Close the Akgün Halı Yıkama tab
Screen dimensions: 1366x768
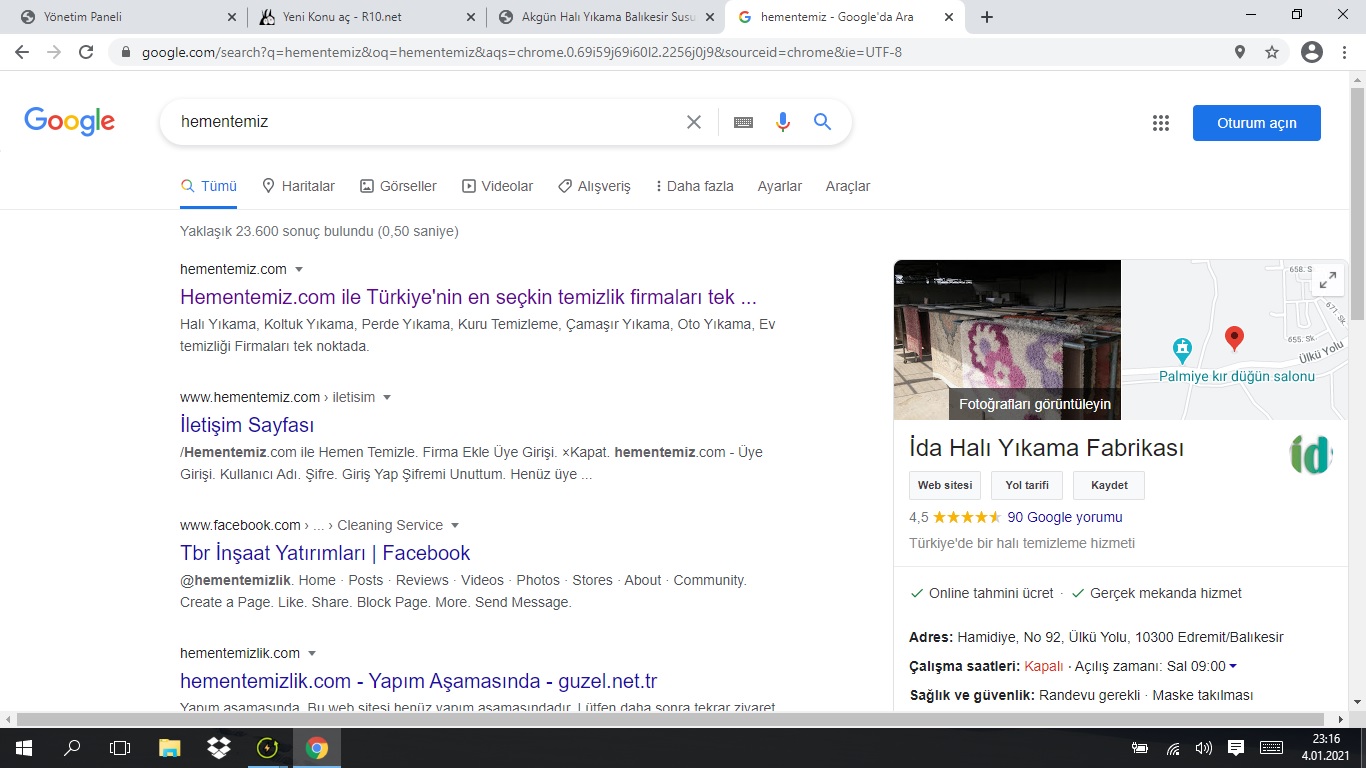710,17
